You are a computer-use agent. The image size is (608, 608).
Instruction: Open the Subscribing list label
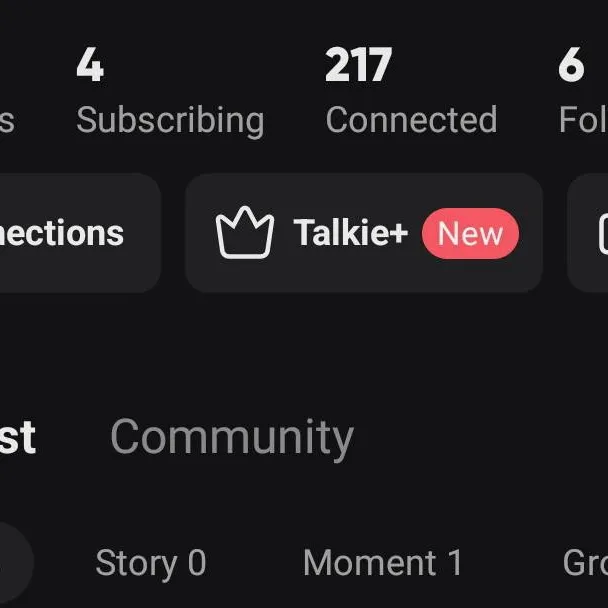coord(170,120)
